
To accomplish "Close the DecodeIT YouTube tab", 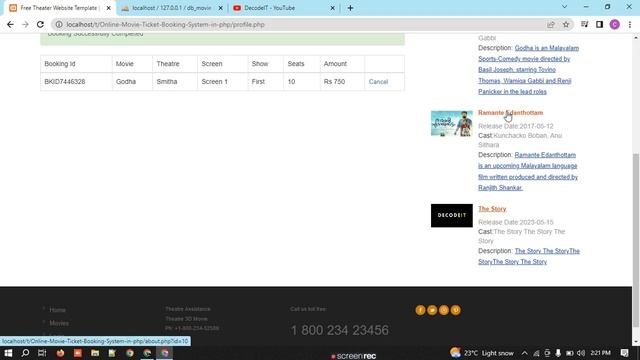I will 332,8.
